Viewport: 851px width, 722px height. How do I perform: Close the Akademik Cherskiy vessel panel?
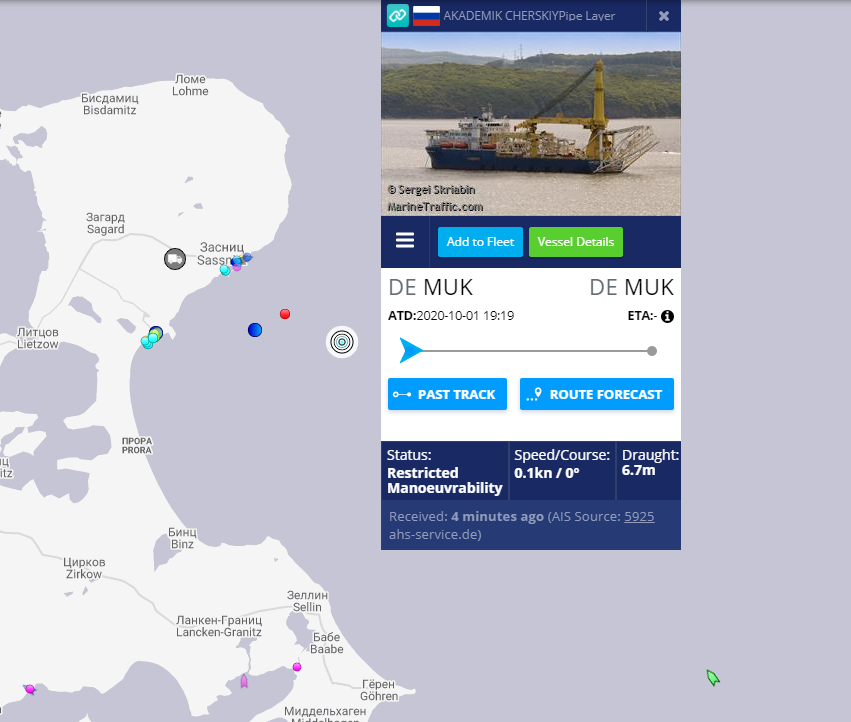(664, 16)
